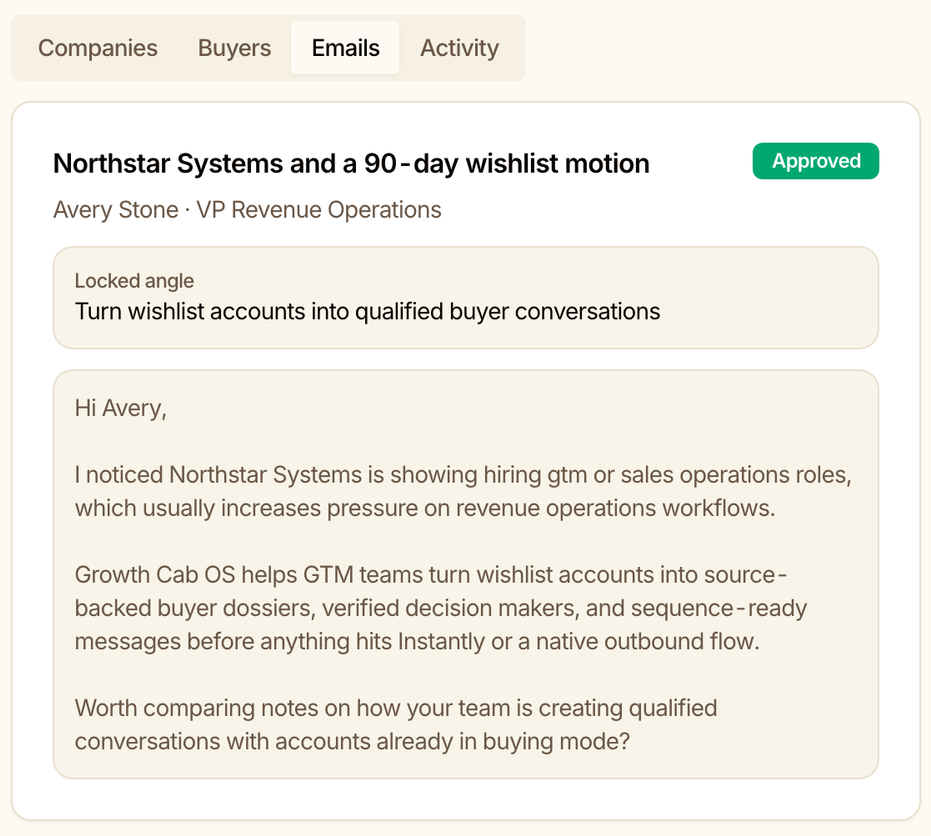Go to the Activity tab
931x836 pixels.
pos(460,48)
